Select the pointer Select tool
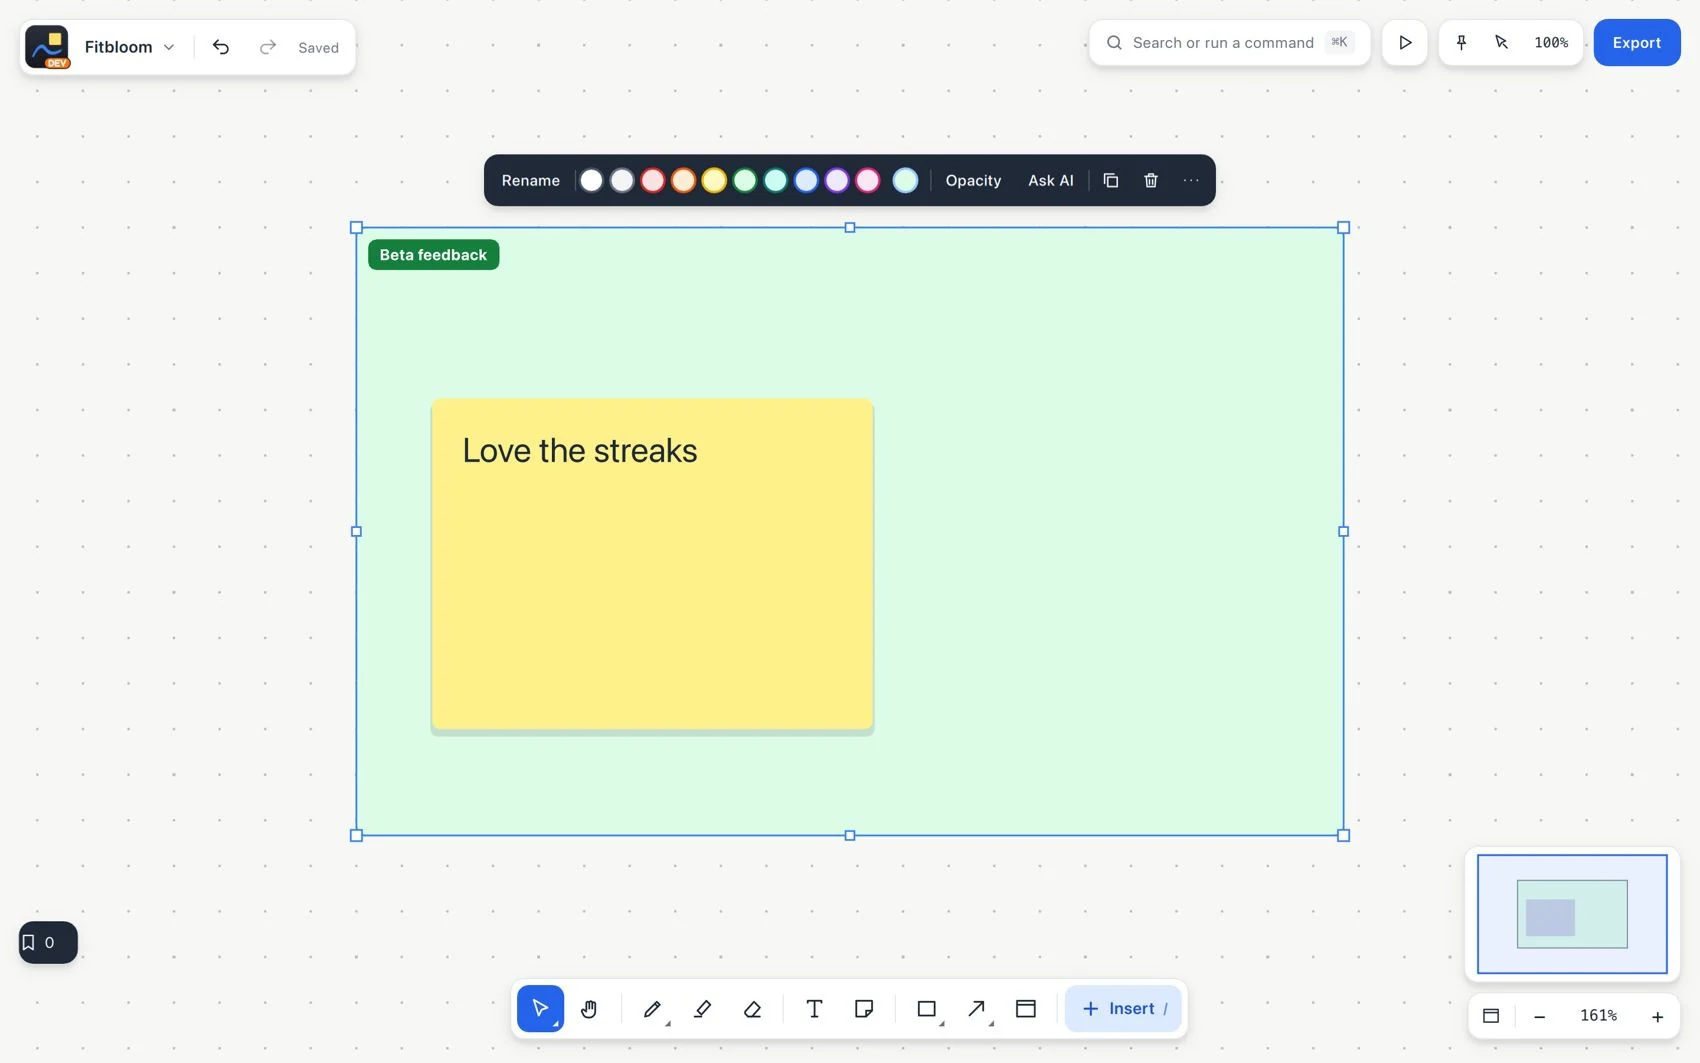1700x1063 pixels. coord(540,1008)
